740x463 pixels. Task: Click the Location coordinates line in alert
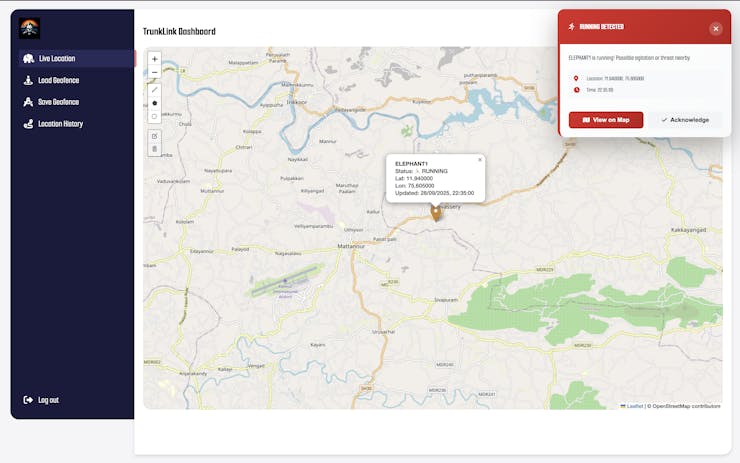click(x=615, y=78)
